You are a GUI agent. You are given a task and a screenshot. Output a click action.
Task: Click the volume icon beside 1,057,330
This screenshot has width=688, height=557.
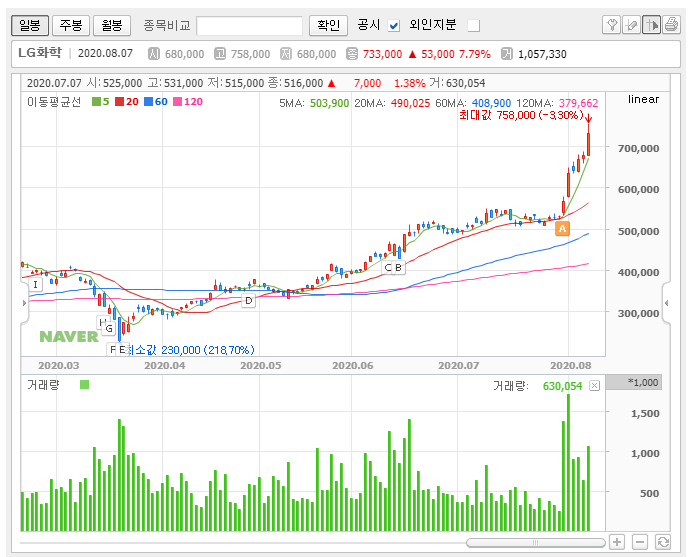pyautogui.click(x=507, y=54)
